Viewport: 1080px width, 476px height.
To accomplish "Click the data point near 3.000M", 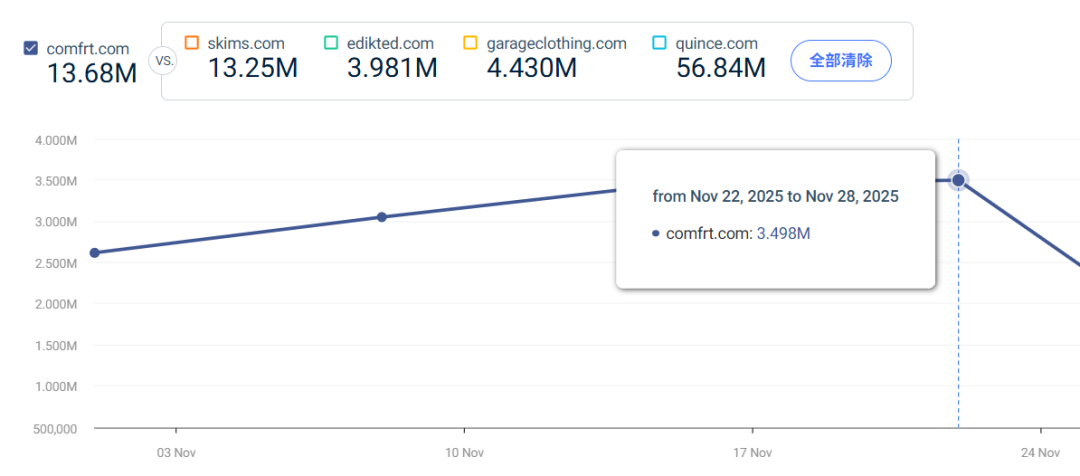I will pos(381,217).
